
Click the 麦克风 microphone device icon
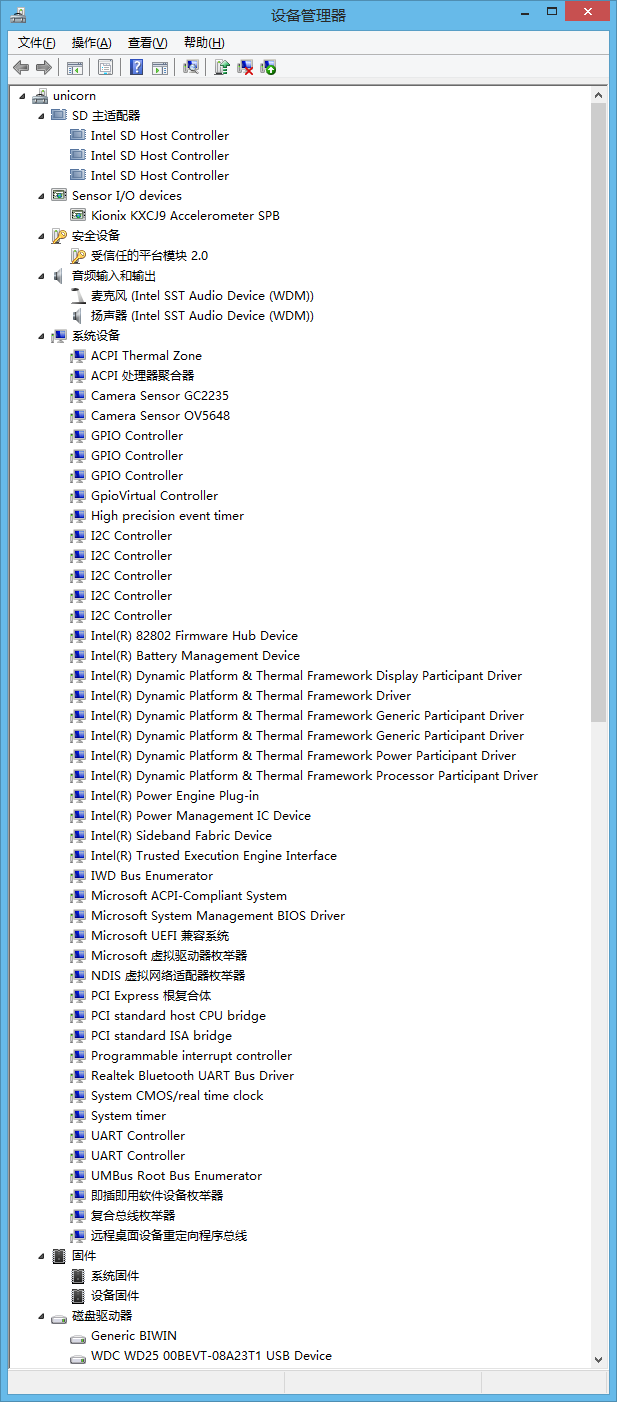pyautogui.click(x=78, y=296)
